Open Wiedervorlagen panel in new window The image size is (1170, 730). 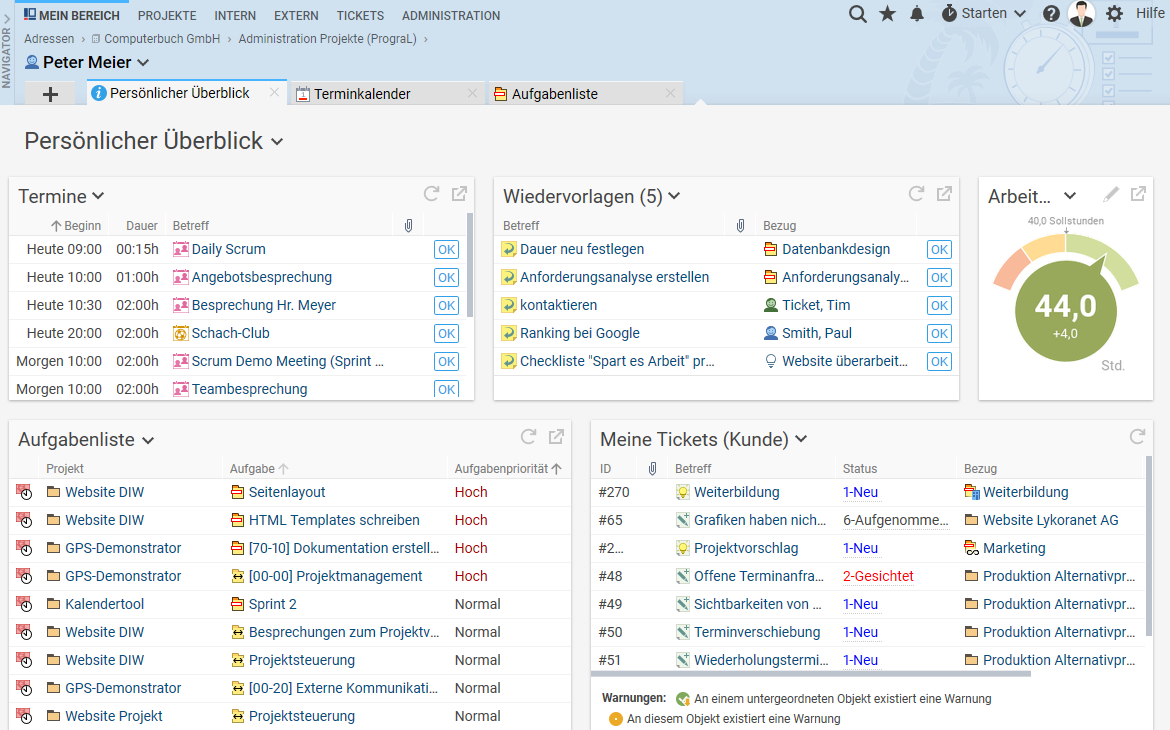click(x=943, y=194)
